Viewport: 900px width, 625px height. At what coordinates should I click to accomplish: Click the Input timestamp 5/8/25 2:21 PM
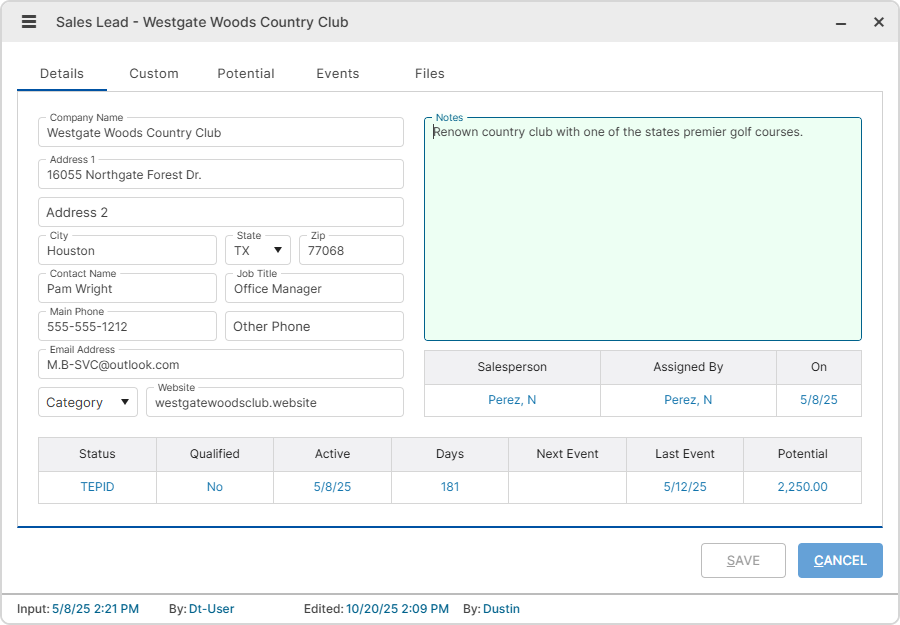pos(95,609)
